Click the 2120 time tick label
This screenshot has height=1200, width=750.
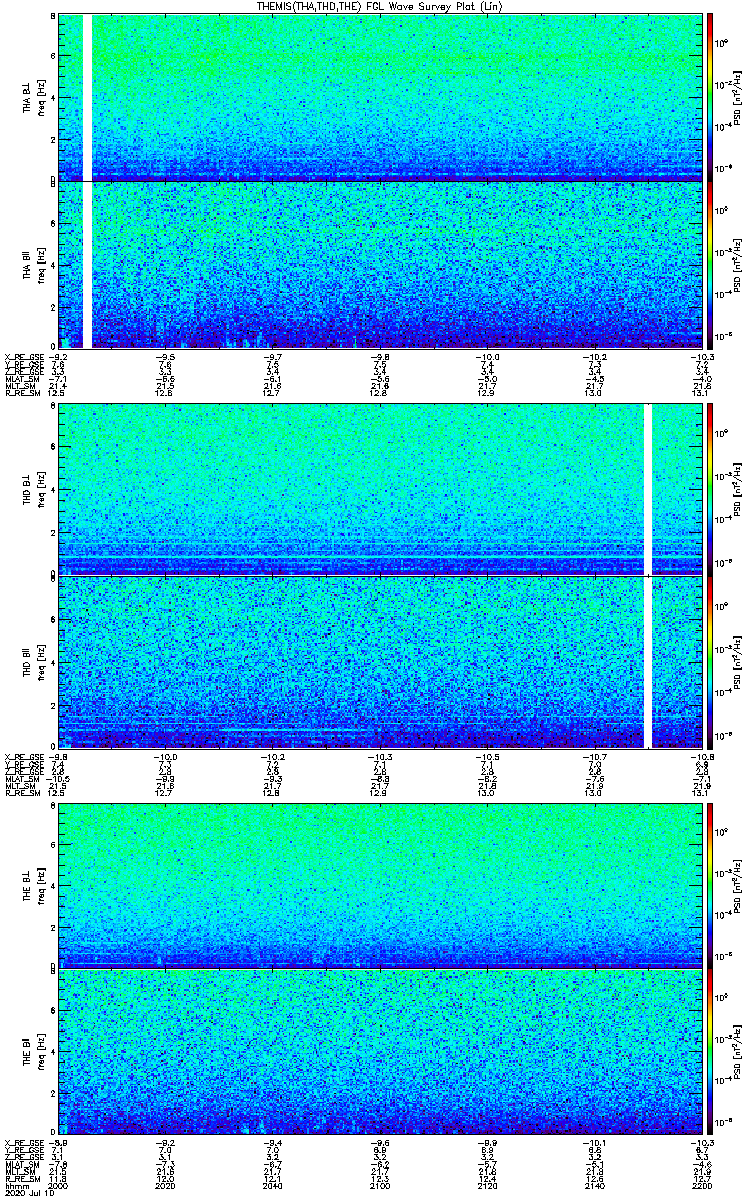click(488, 1186)
